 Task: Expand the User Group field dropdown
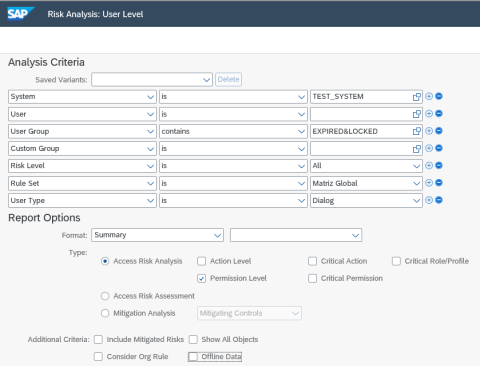point(150,132)
